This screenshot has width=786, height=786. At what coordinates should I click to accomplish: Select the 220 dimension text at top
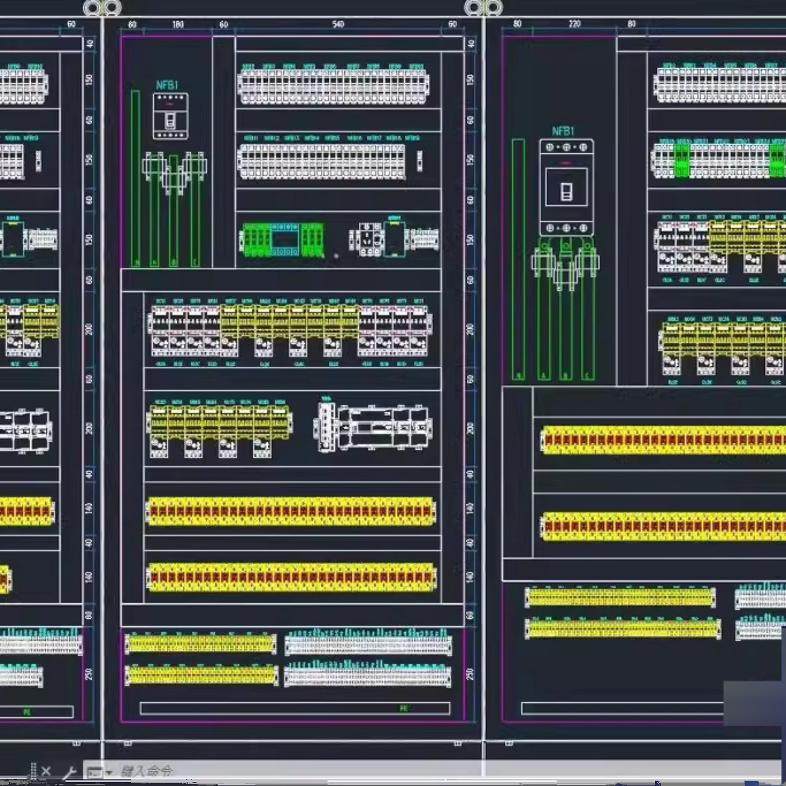[574, 24]
